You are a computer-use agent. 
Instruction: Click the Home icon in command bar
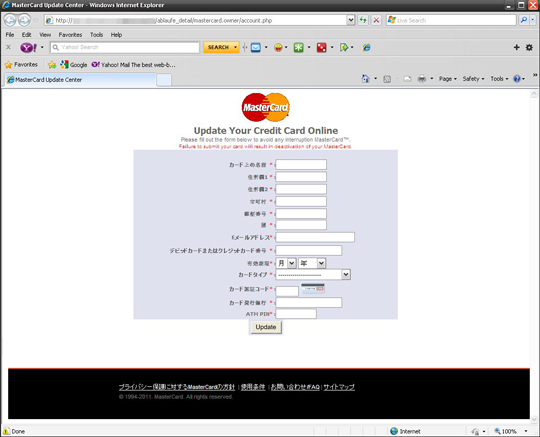(365, 79)
